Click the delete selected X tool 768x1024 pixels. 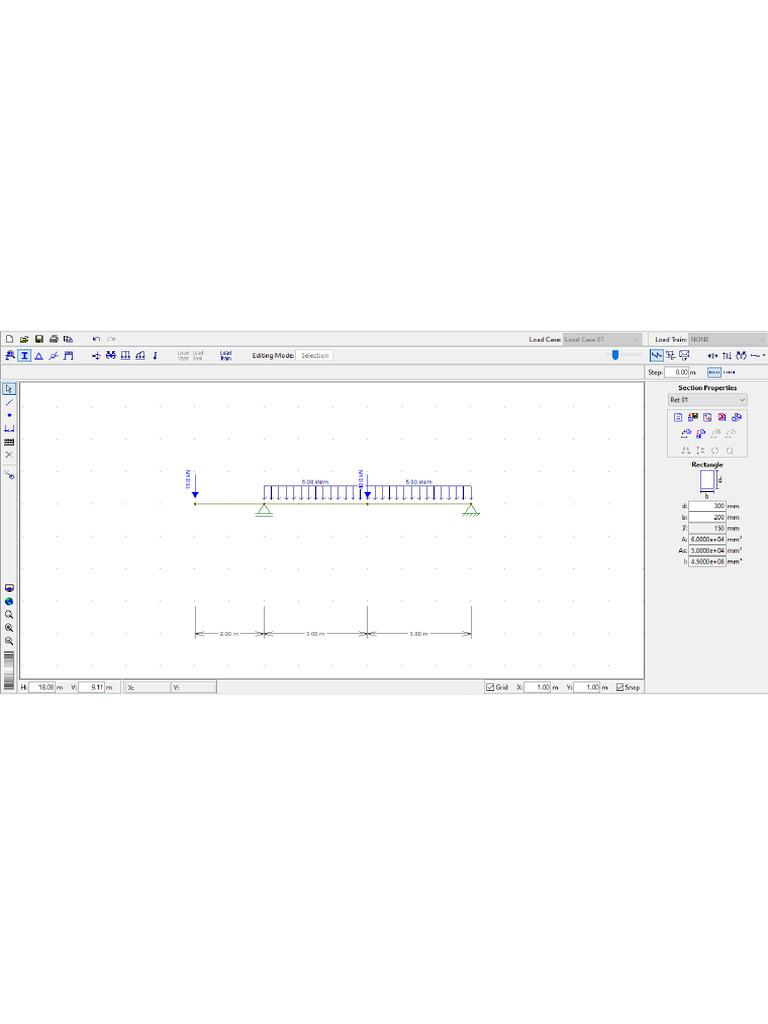(9, 455)
